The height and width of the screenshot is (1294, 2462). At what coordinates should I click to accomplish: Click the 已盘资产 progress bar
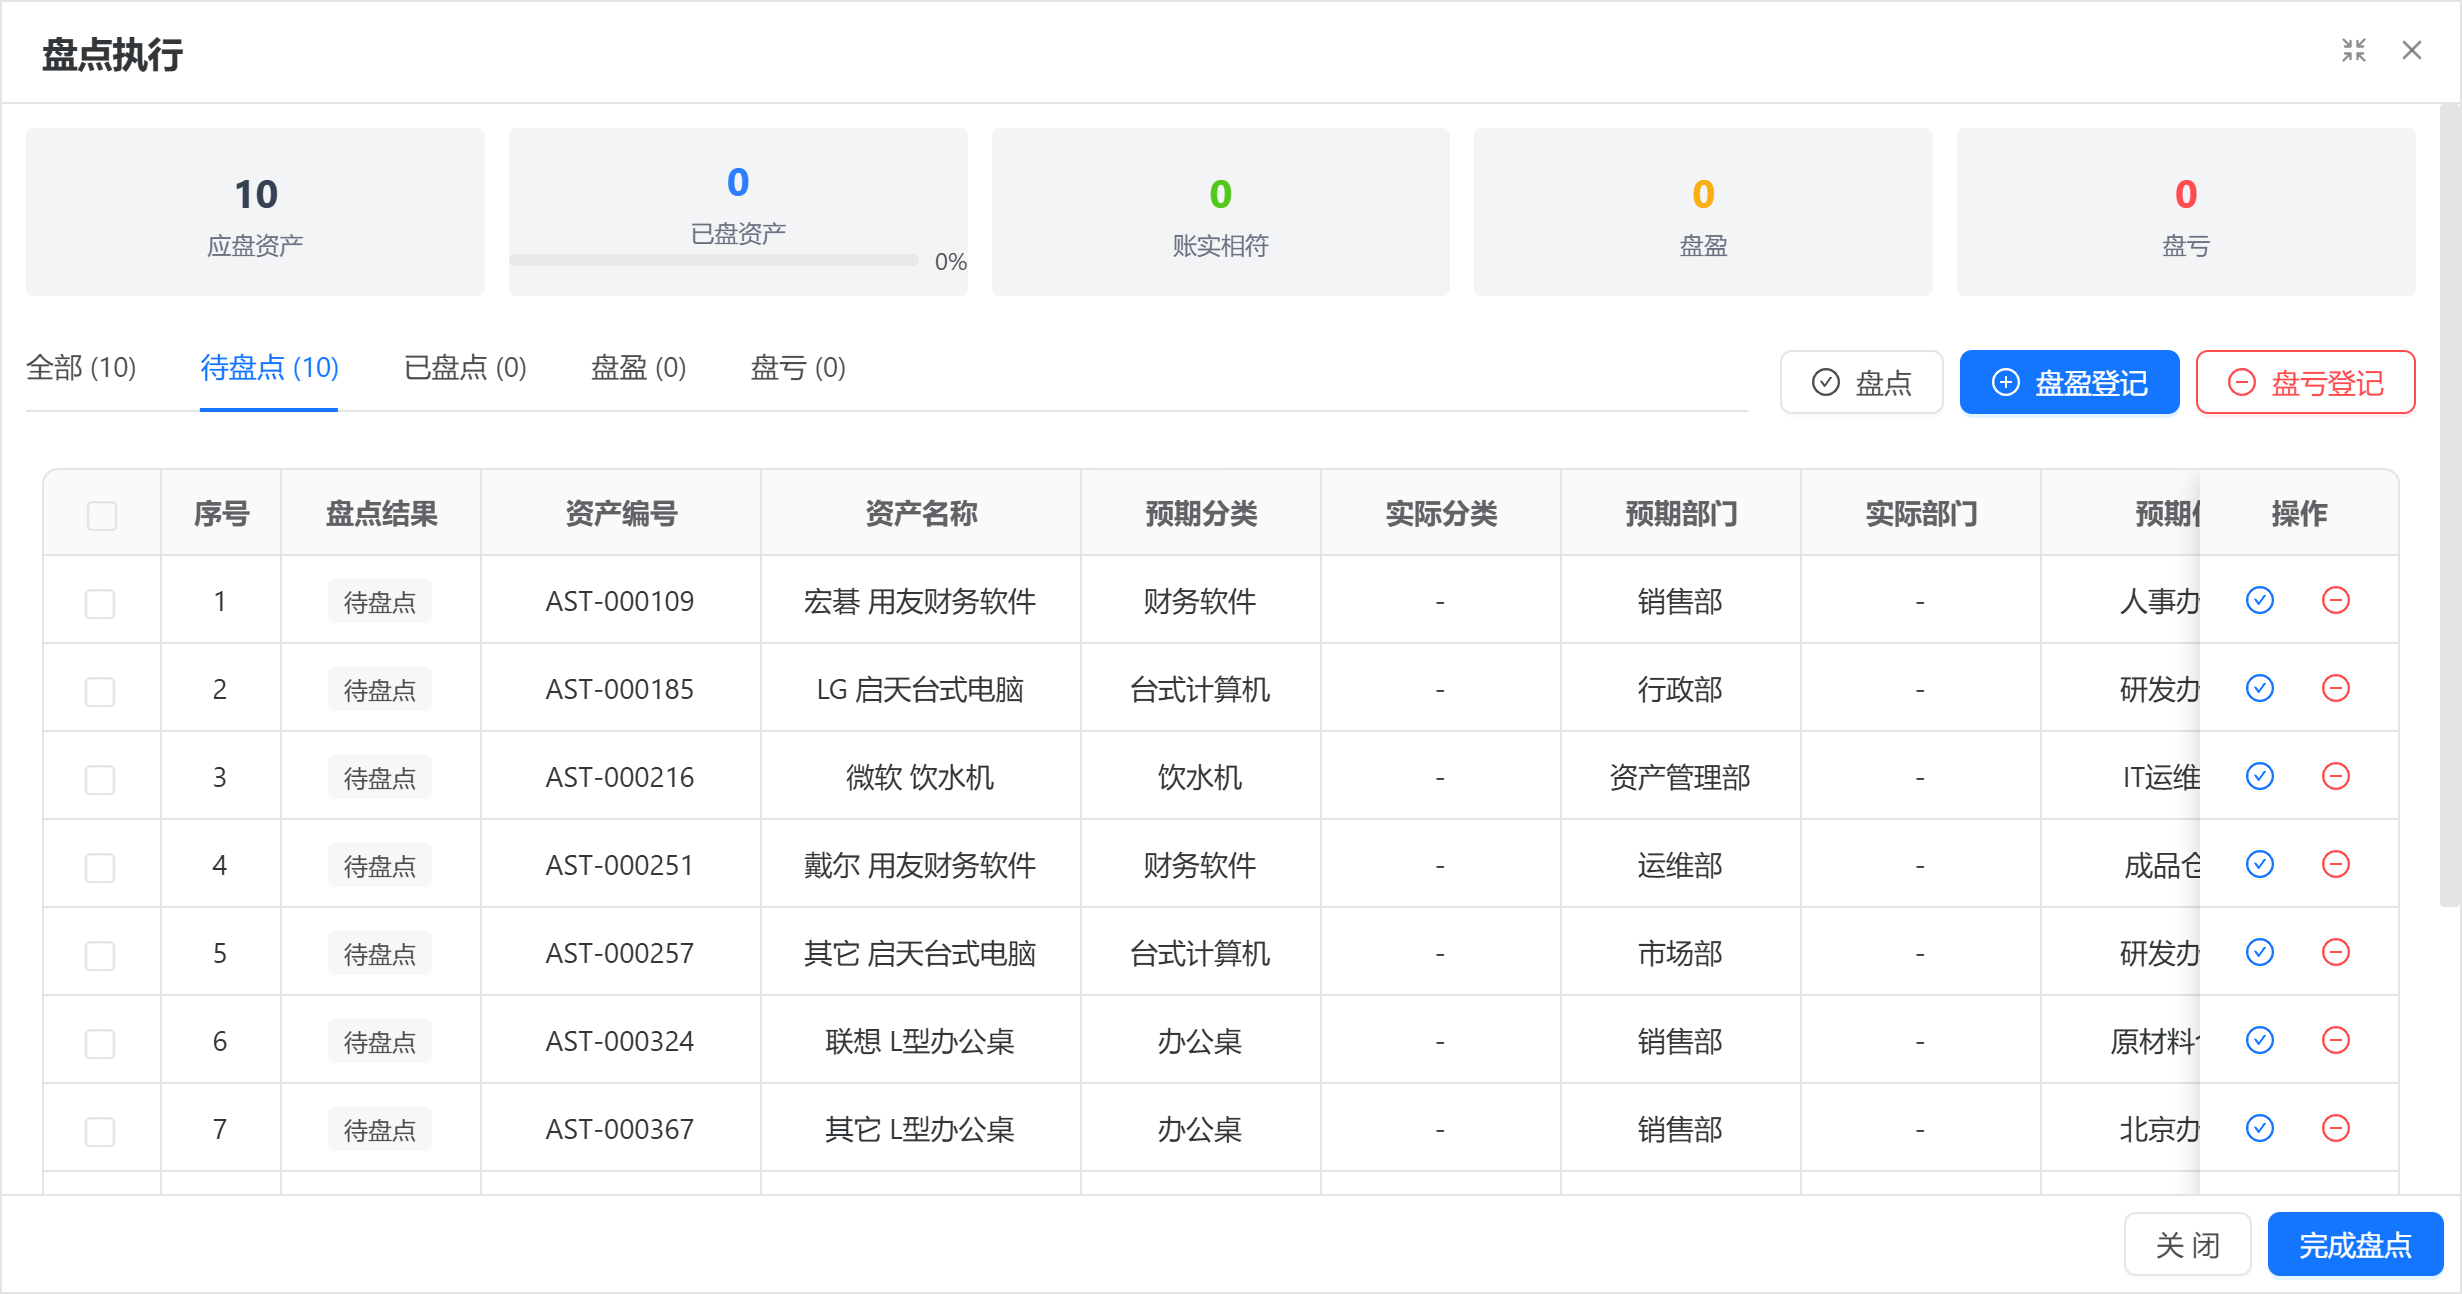point(714,260)
